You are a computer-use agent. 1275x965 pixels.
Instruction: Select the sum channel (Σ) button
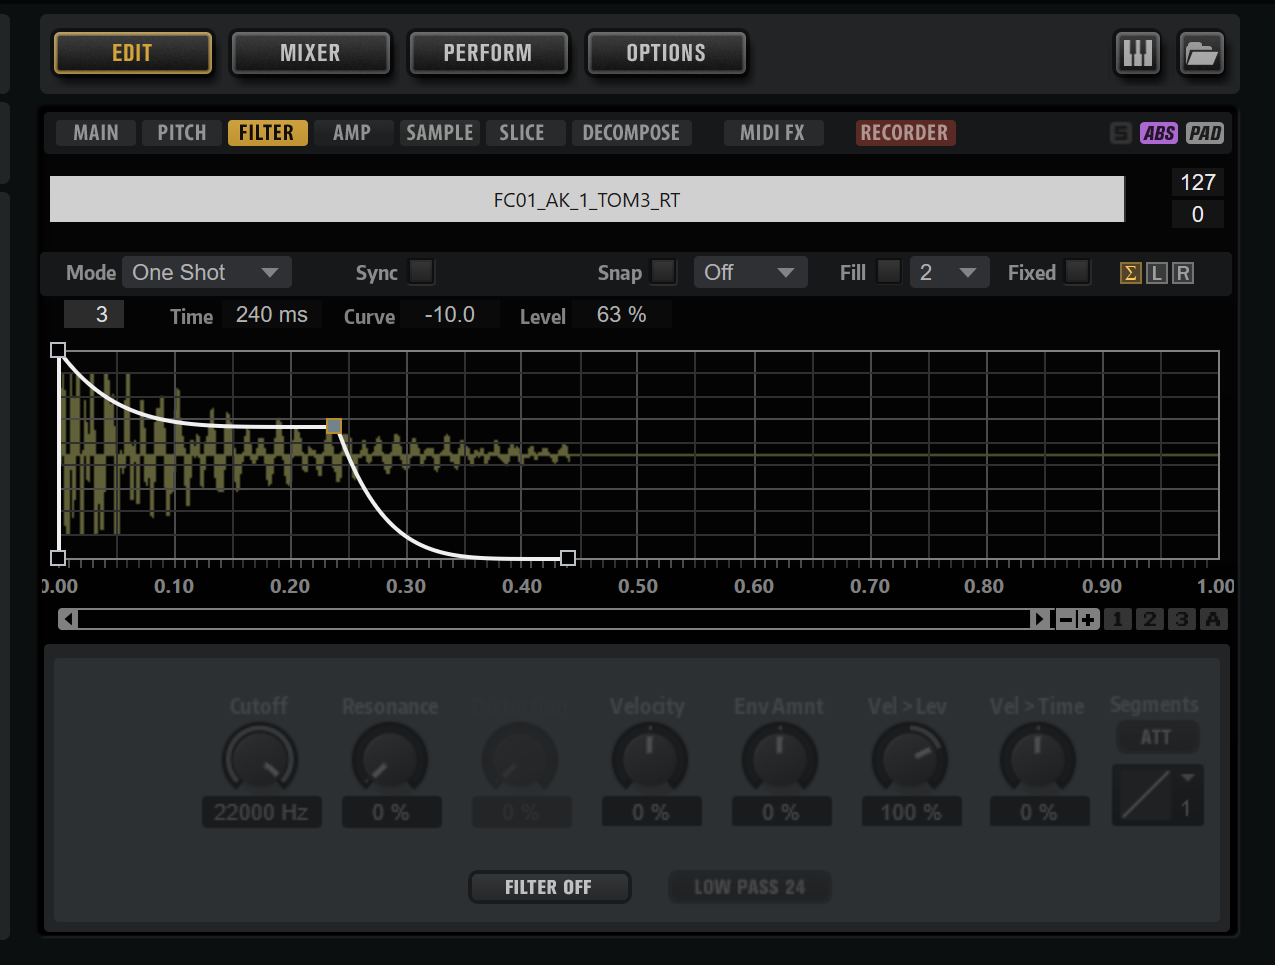coord(1130,273)
